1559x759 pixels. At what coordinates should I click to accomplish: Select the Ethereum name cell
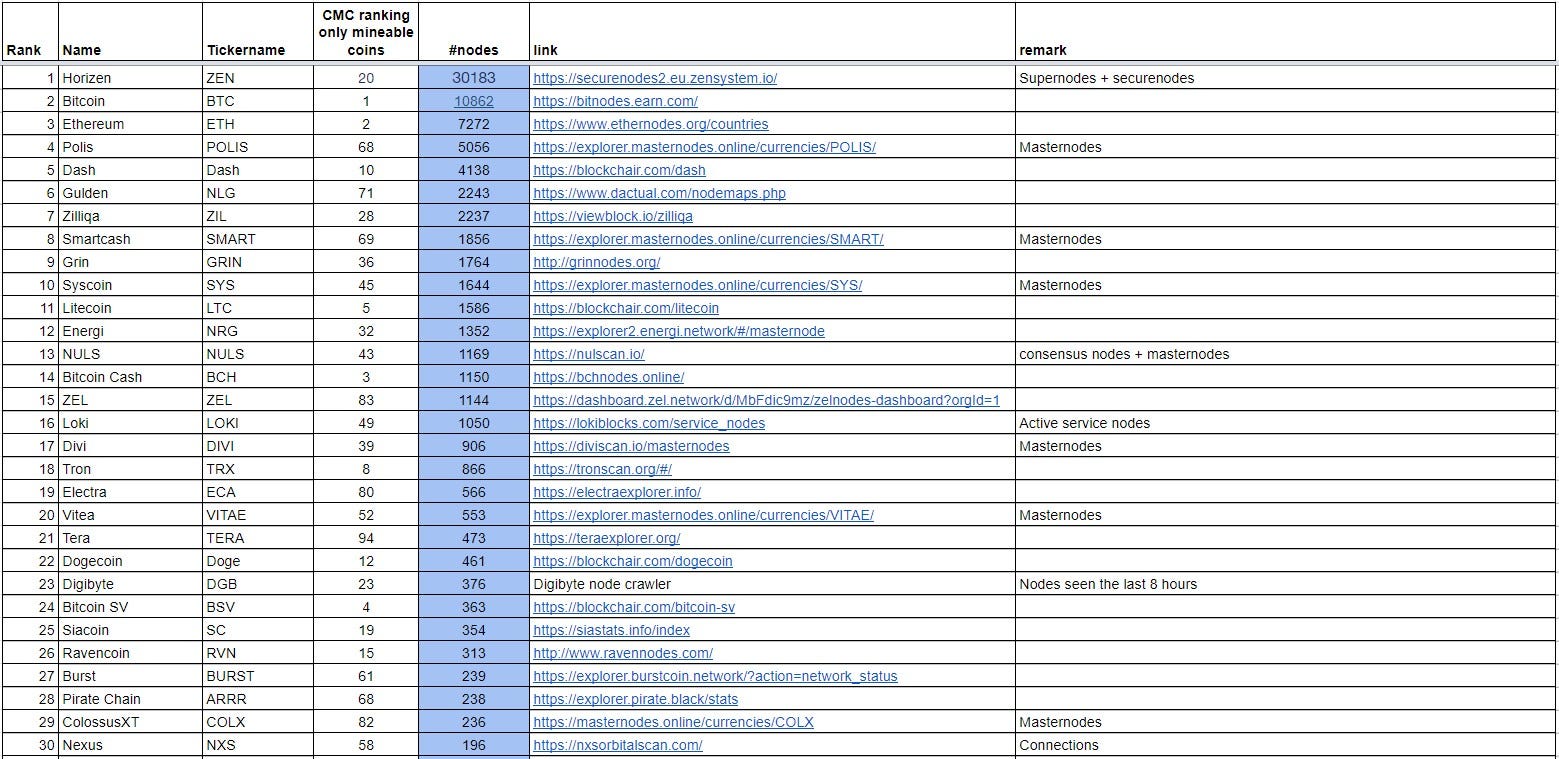point(131,124)
